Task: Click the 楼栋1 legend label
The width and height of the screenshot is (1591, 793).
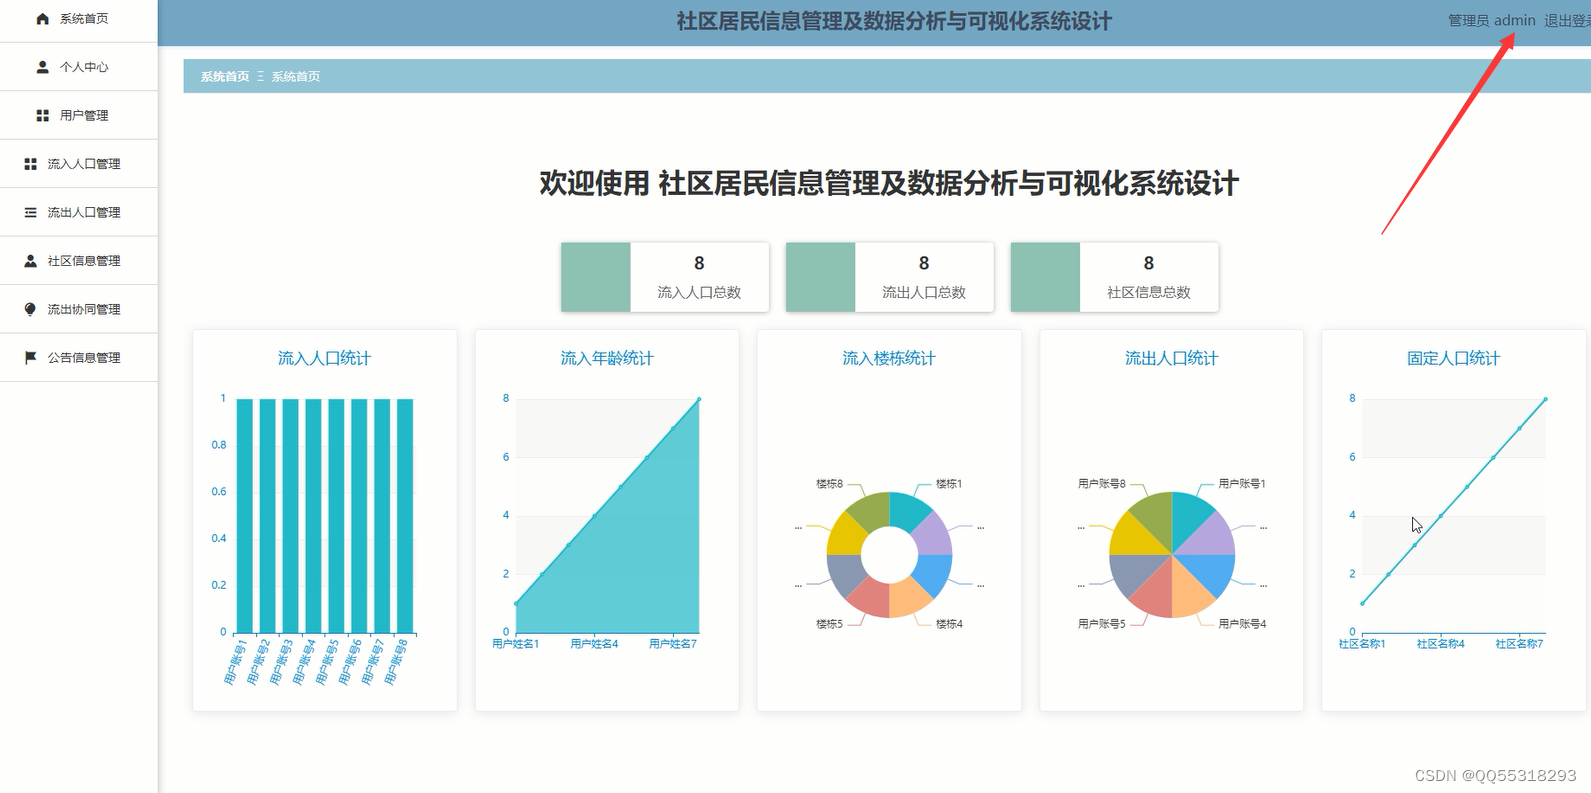Action: coord(949,484)
